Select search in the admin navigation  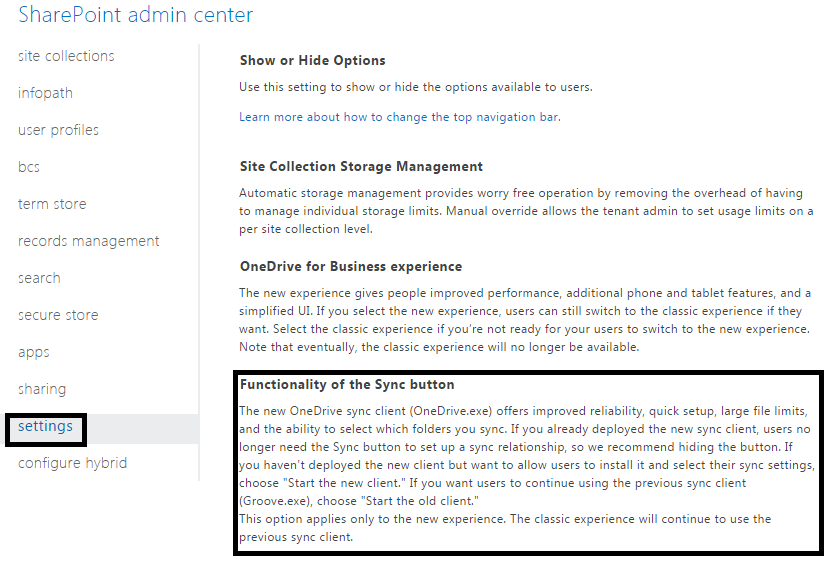click(39, 278)
